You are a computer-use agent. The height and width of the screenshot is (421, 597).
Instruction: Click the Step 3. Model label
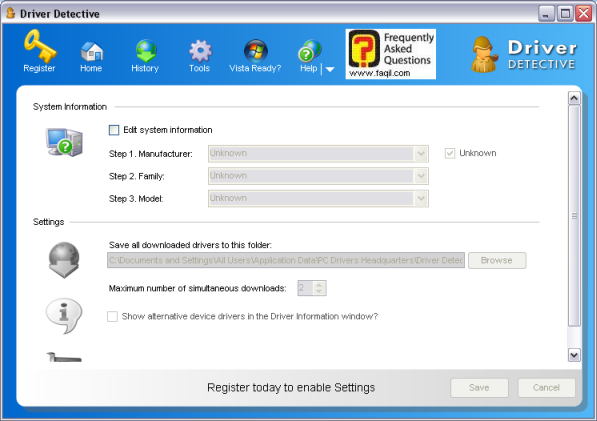[136, 199]
